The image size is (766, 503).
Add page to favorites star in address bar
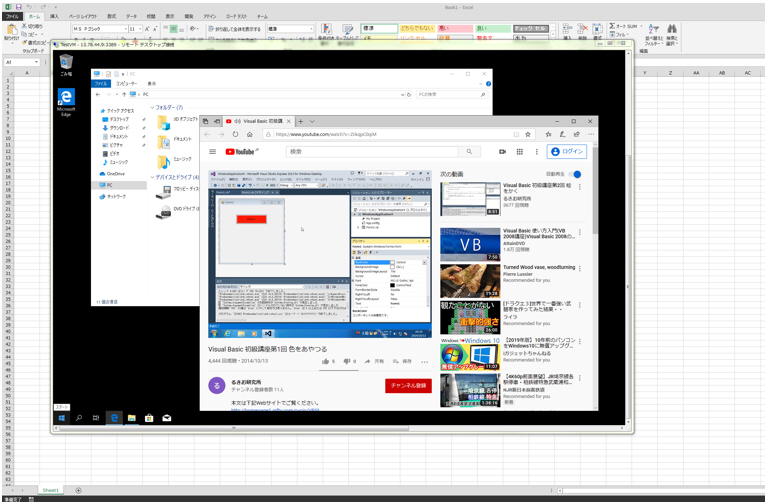pyautogui.click(x=528, y=134)
